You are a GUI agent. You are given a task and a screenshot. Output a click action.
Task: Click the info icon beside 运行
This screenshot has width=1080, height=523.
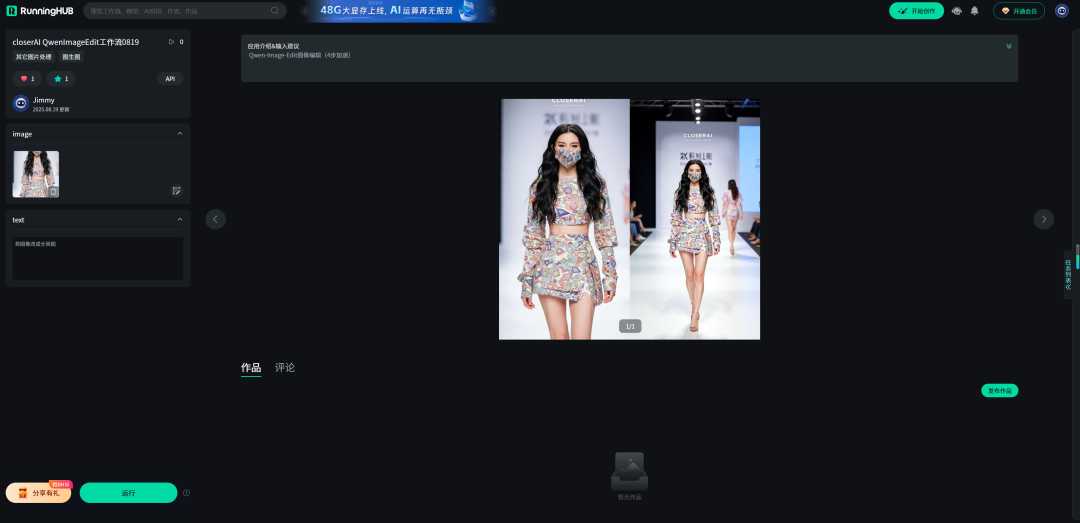(x=187, y=493)
